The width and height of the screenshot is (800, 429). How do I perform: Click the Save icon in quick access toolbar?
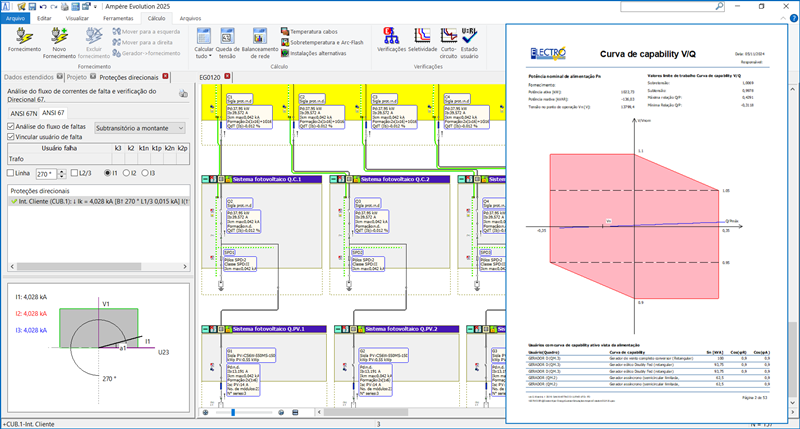(32, 7)
